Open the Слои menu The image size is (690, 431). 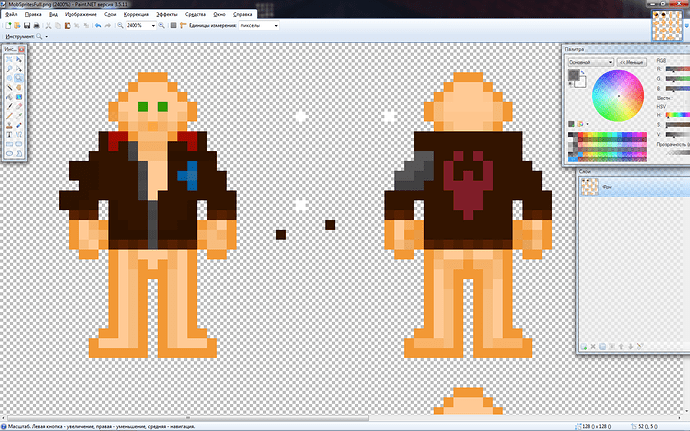pyautogui.click(x=110, y=15)
